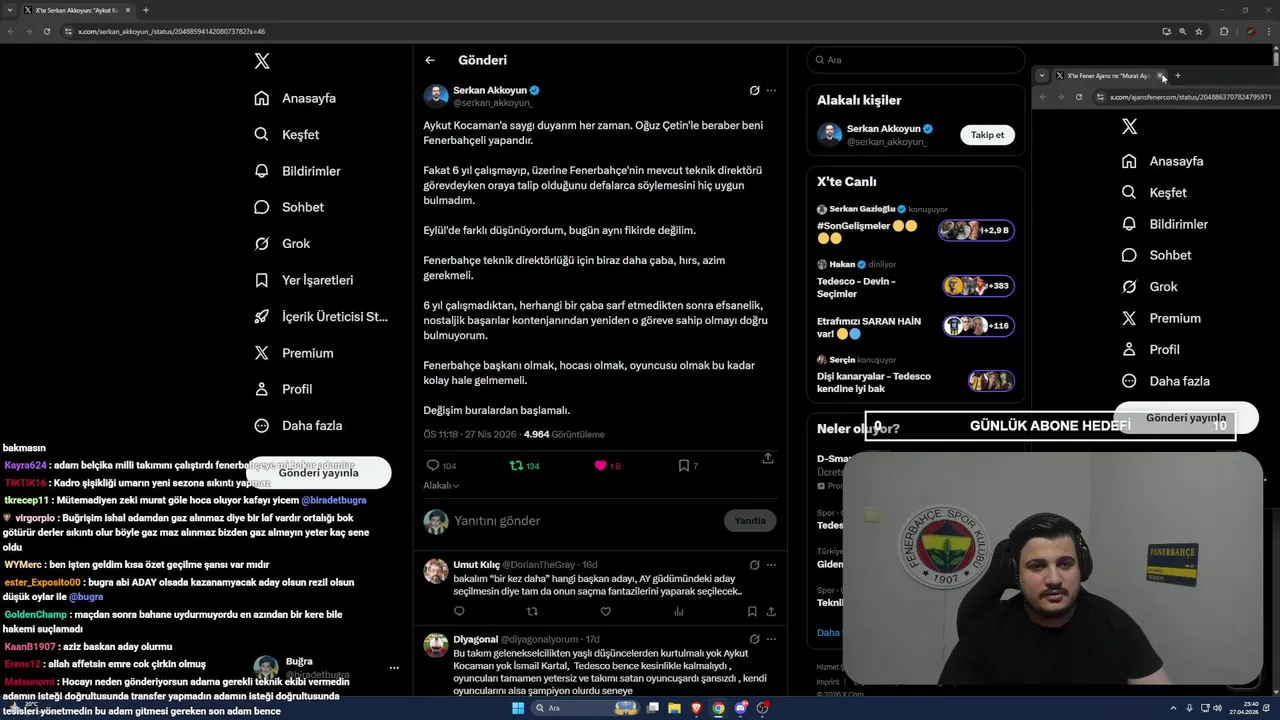The height and width of the screenshot is (720, 1280).
Task: Open File Explorer from the taskbar
Action: [x=674, y=708]
